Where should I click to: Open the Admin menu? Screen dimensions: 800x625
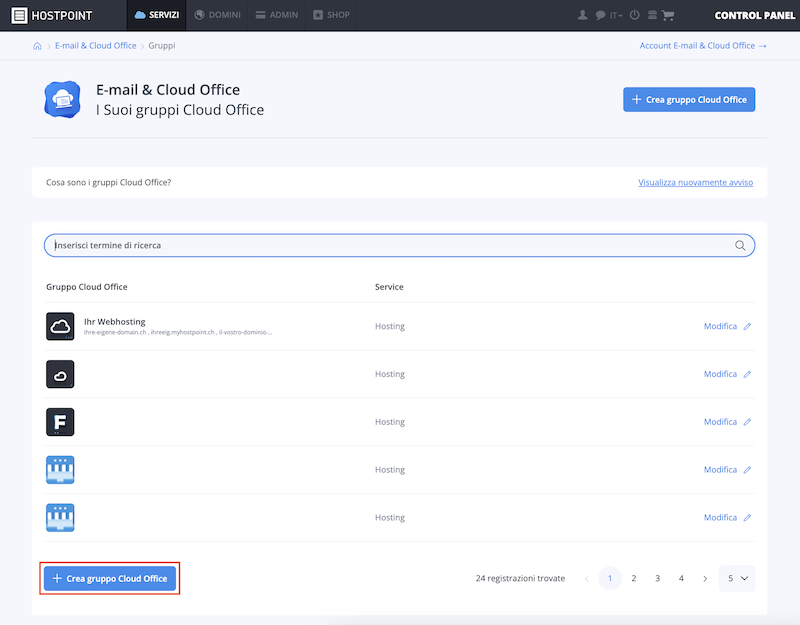pyautogui.click(x=277, y=15)
